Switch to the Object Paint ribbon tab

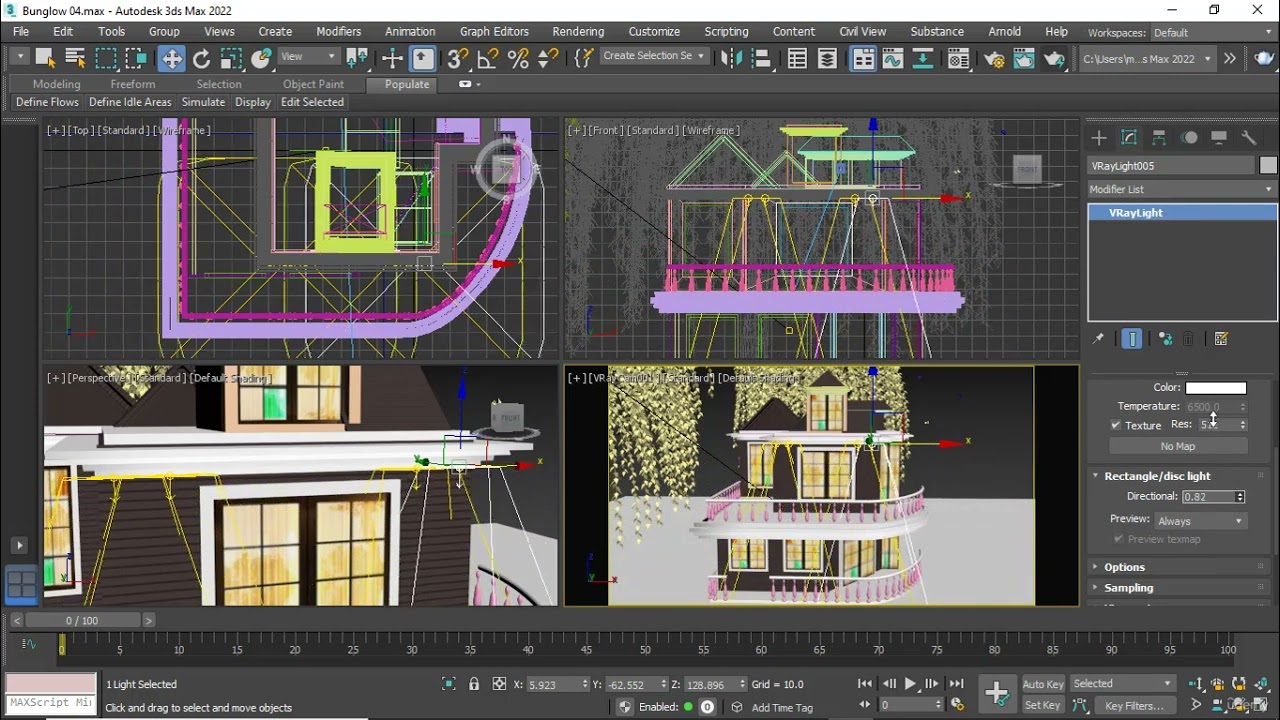pyautogui.click(x=313, y=84)
